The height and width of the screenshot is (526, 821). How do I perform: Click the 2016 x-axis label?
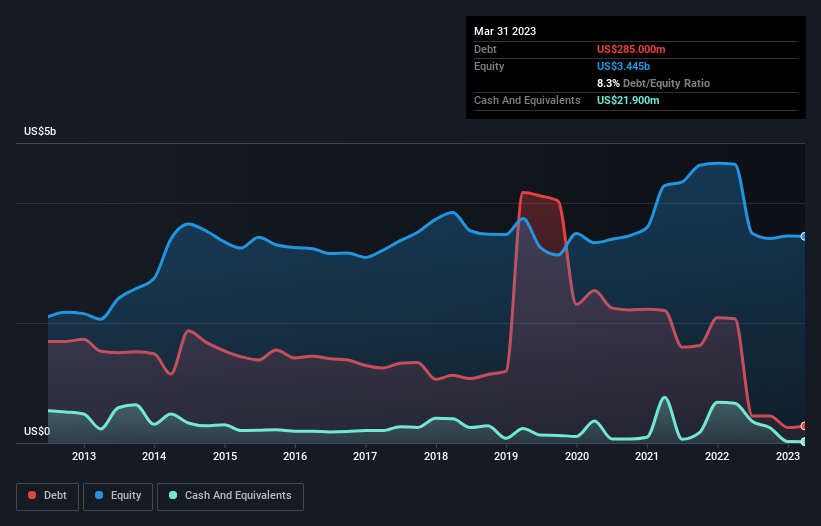(x=295, y=456)
